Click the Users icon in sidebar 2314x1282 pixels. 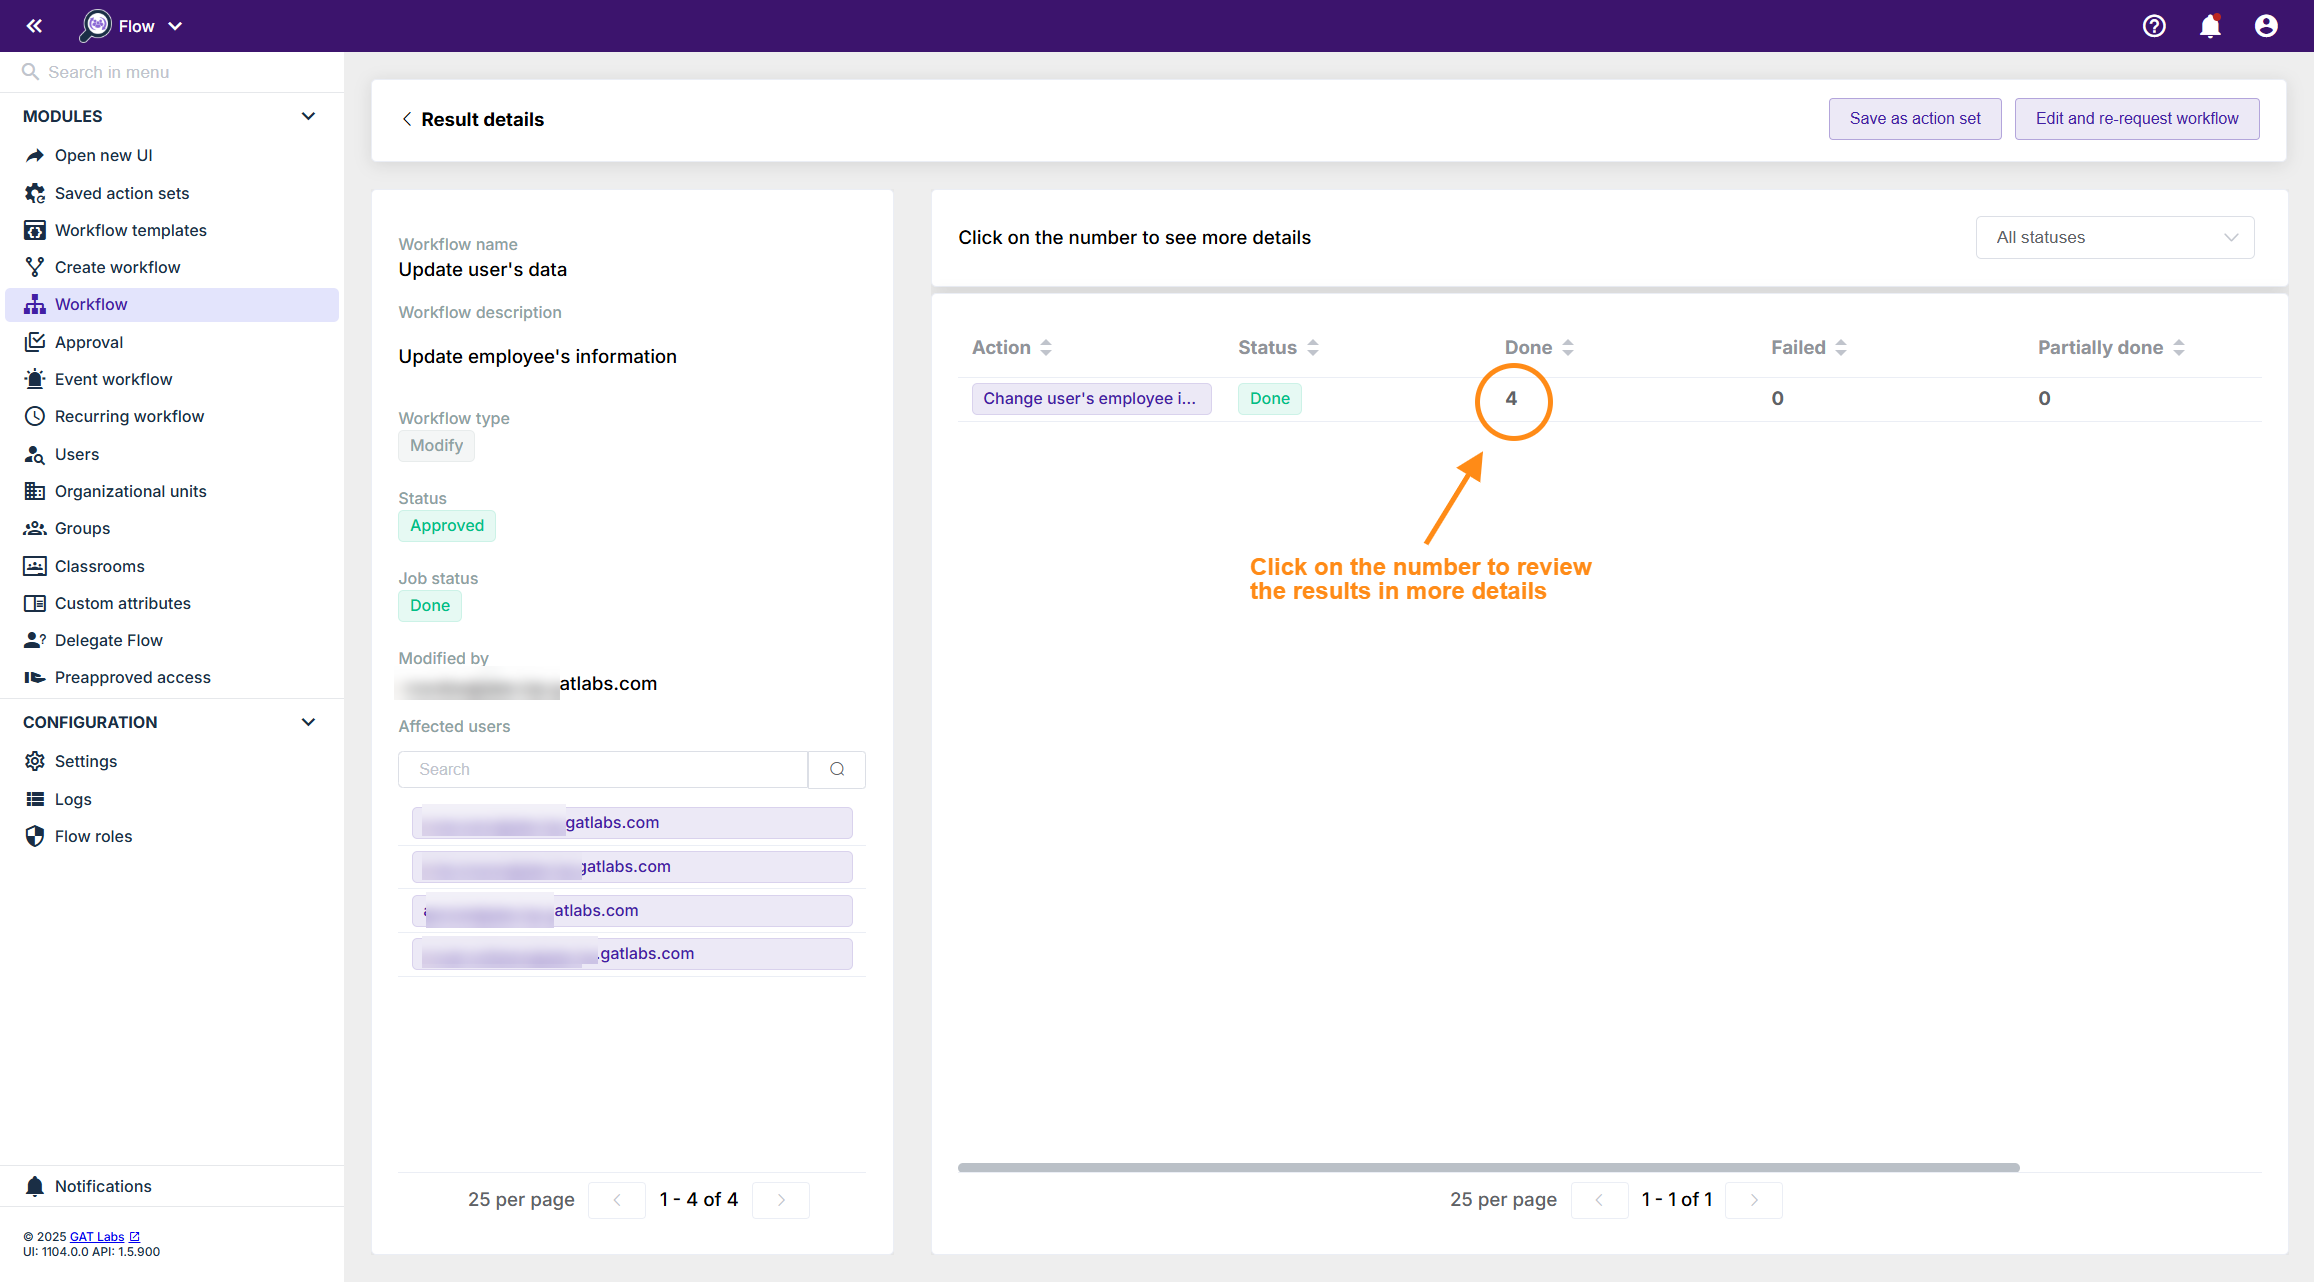tap(35, 454)
